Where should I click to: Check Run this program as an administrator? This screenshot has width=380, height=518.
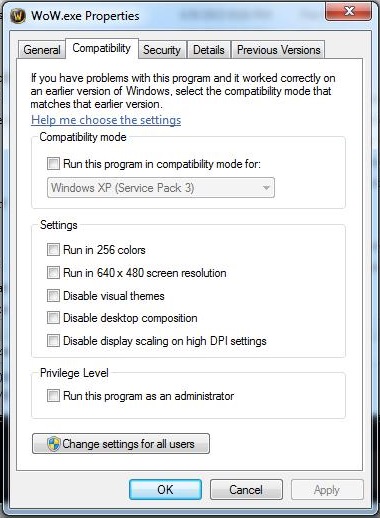pyautogui.click(x=53, y=396)
